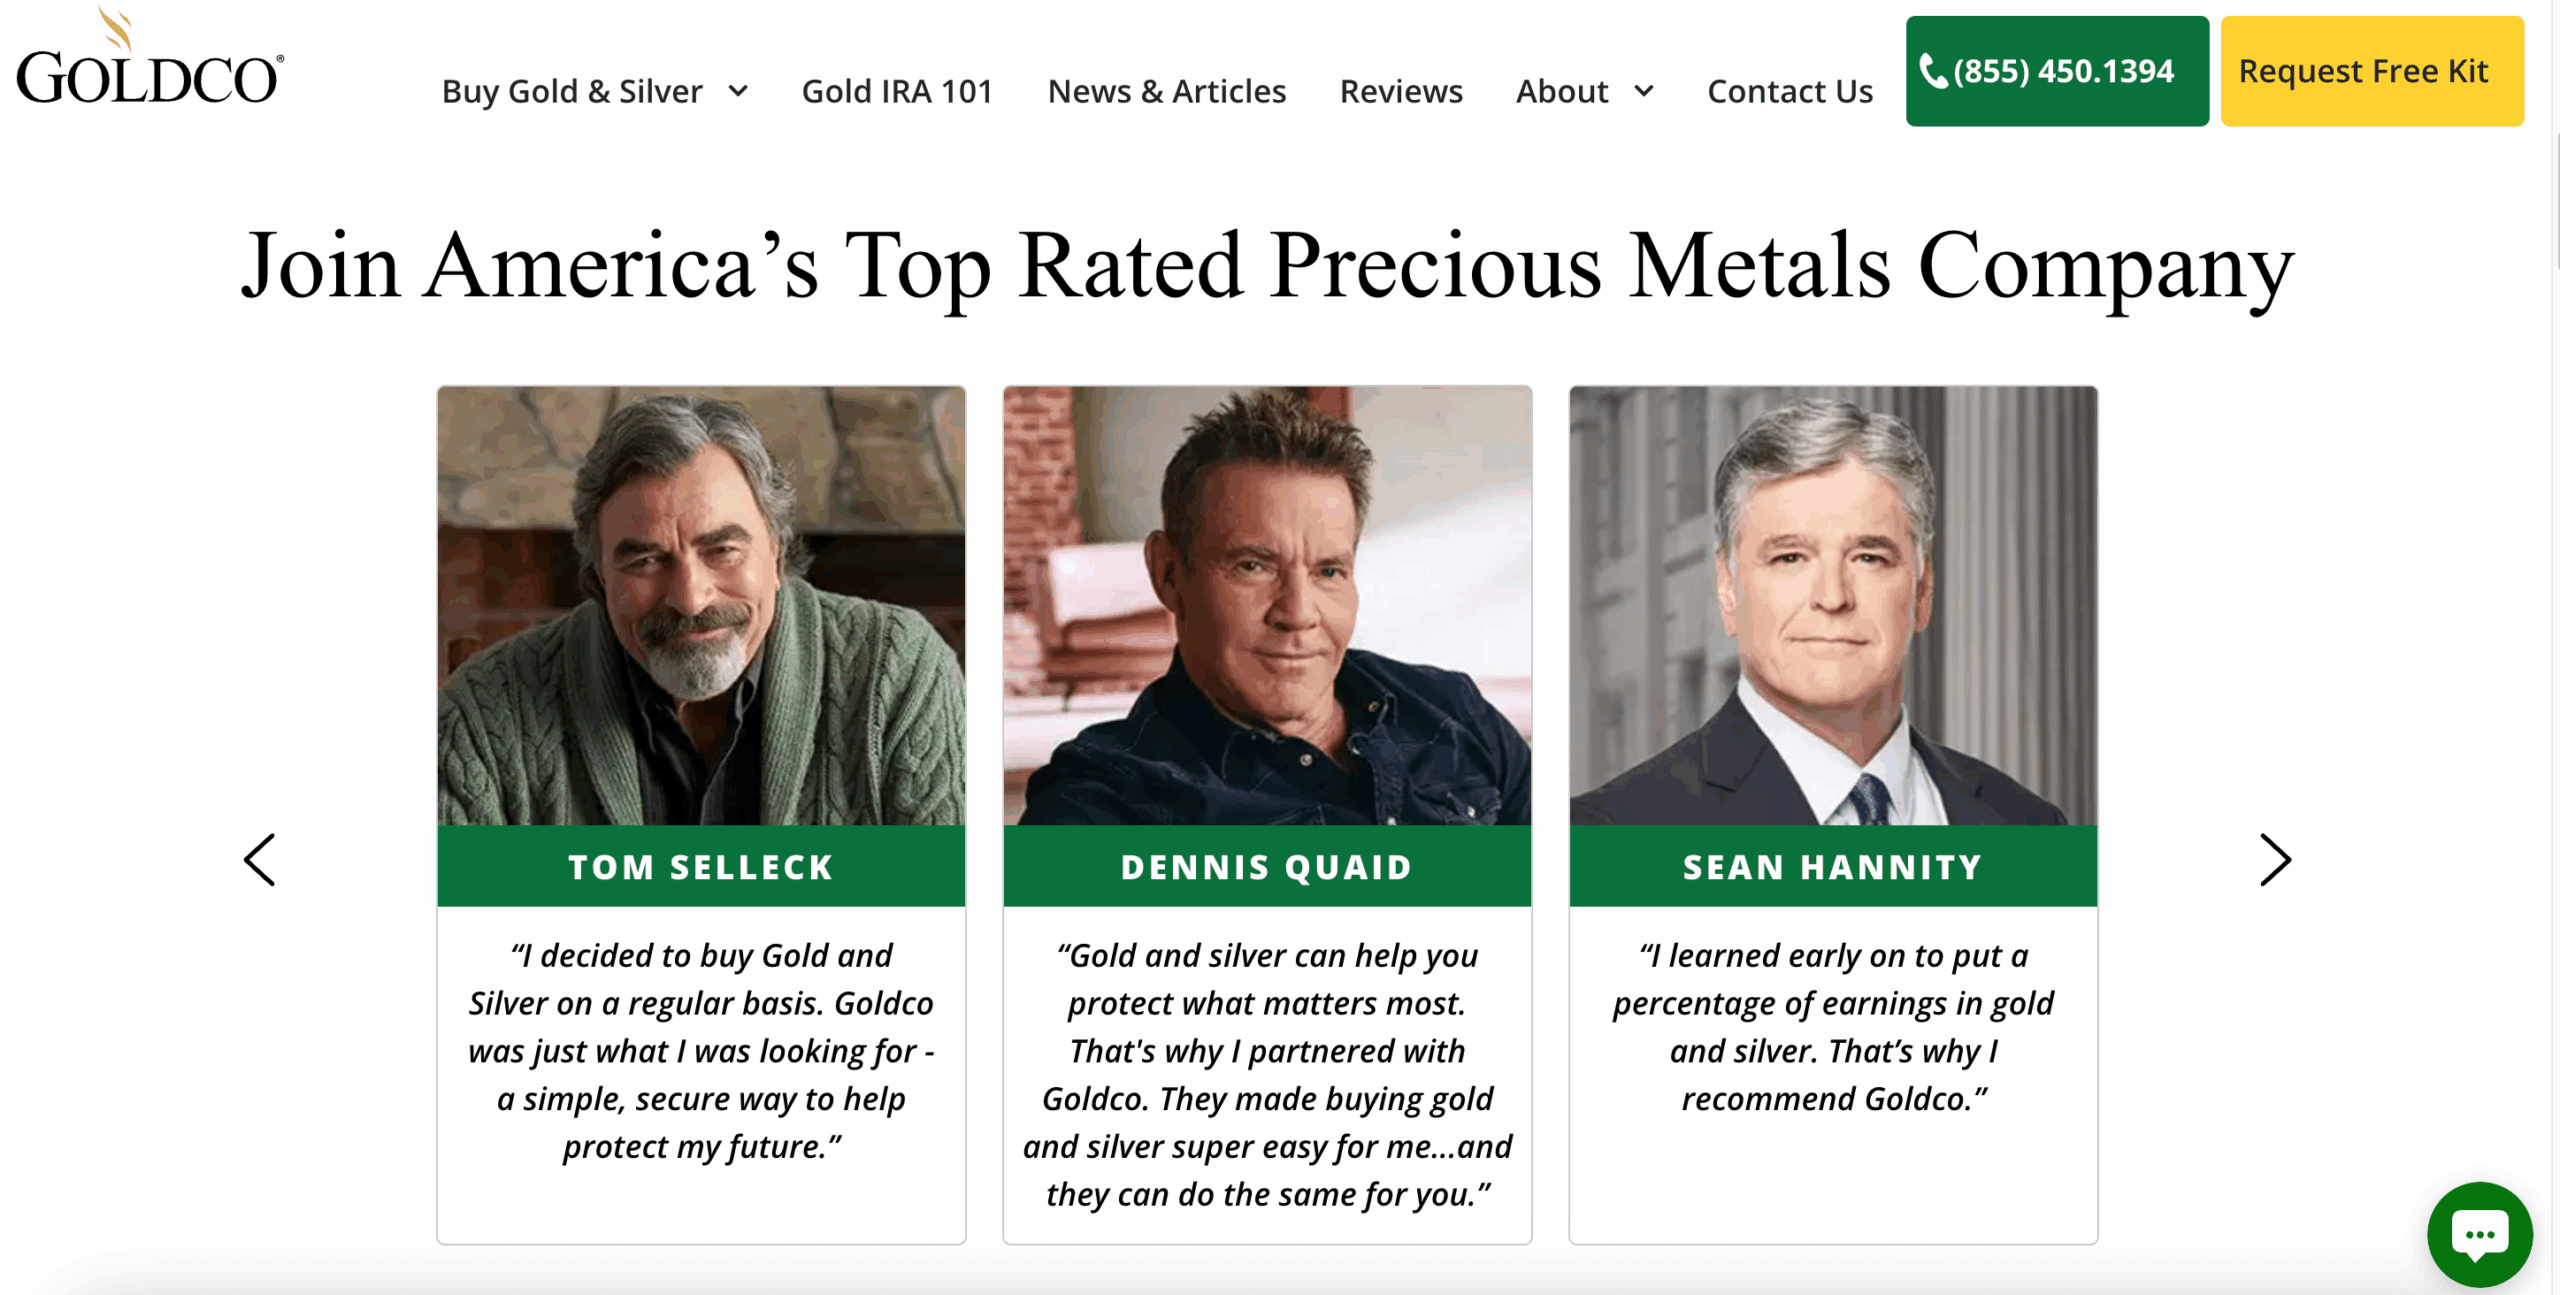Click Tom Selleck's photo
Viewport: 2560px width, 1295px height.
(701, 606)
